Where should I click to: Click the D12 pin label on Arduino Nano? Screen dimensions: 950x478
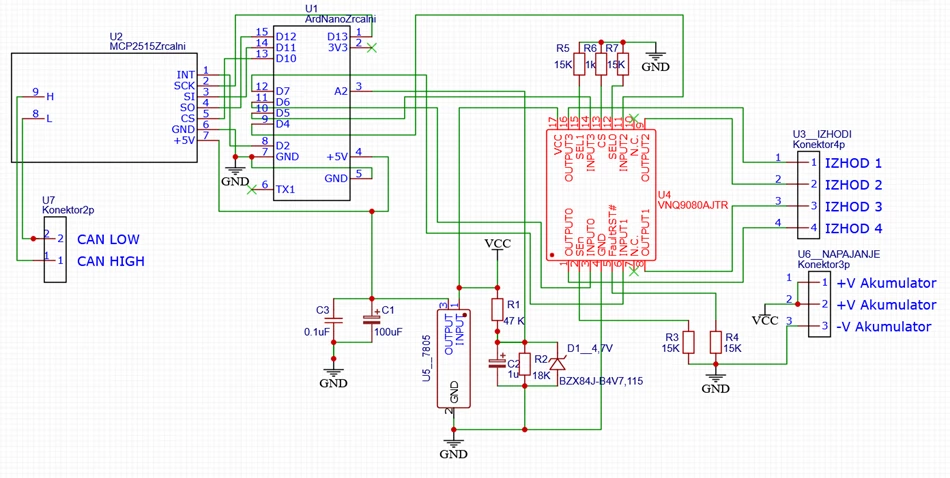tap(286, 36)
